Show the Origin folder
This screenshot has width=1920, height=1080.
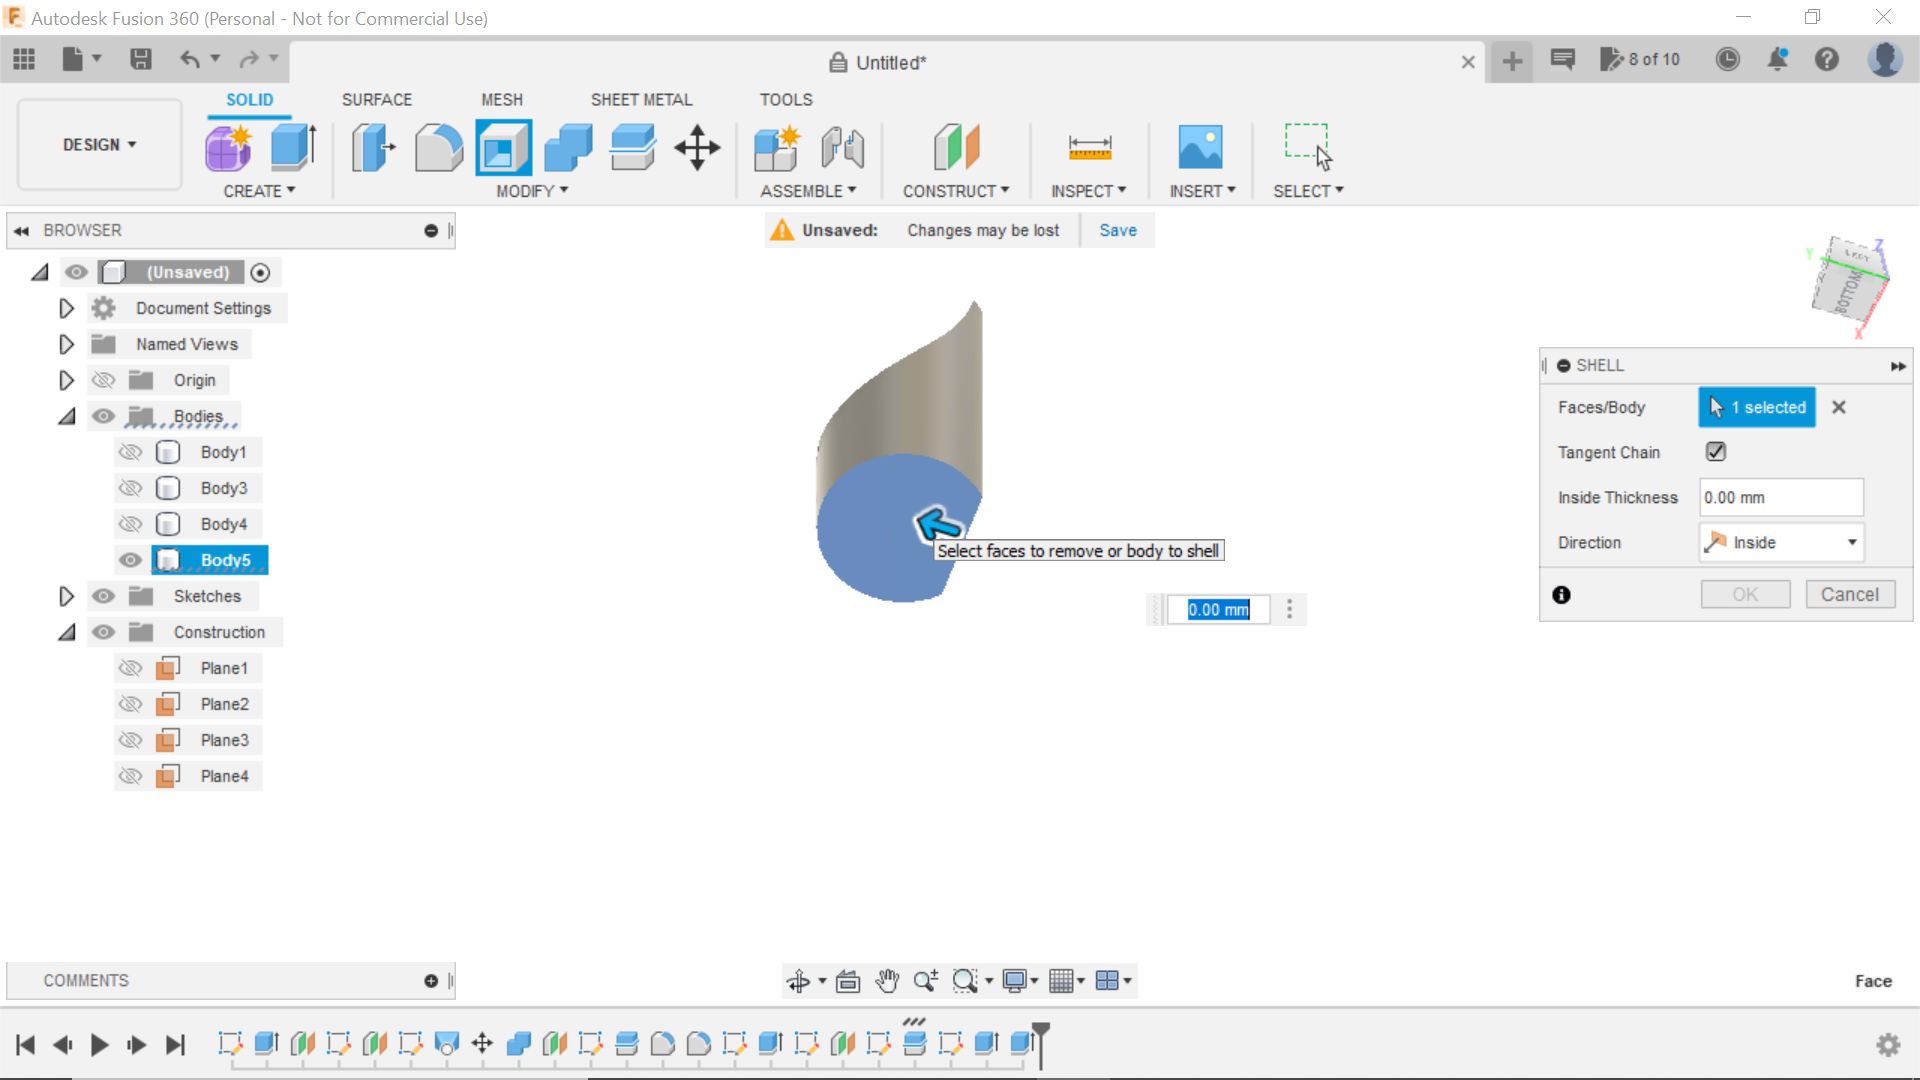click(103, 380)
